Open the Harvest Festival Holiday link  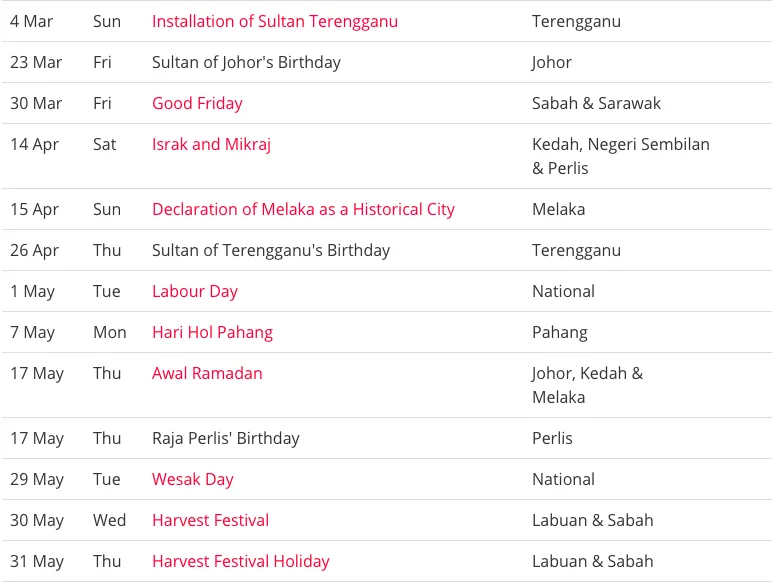(240, 561)
